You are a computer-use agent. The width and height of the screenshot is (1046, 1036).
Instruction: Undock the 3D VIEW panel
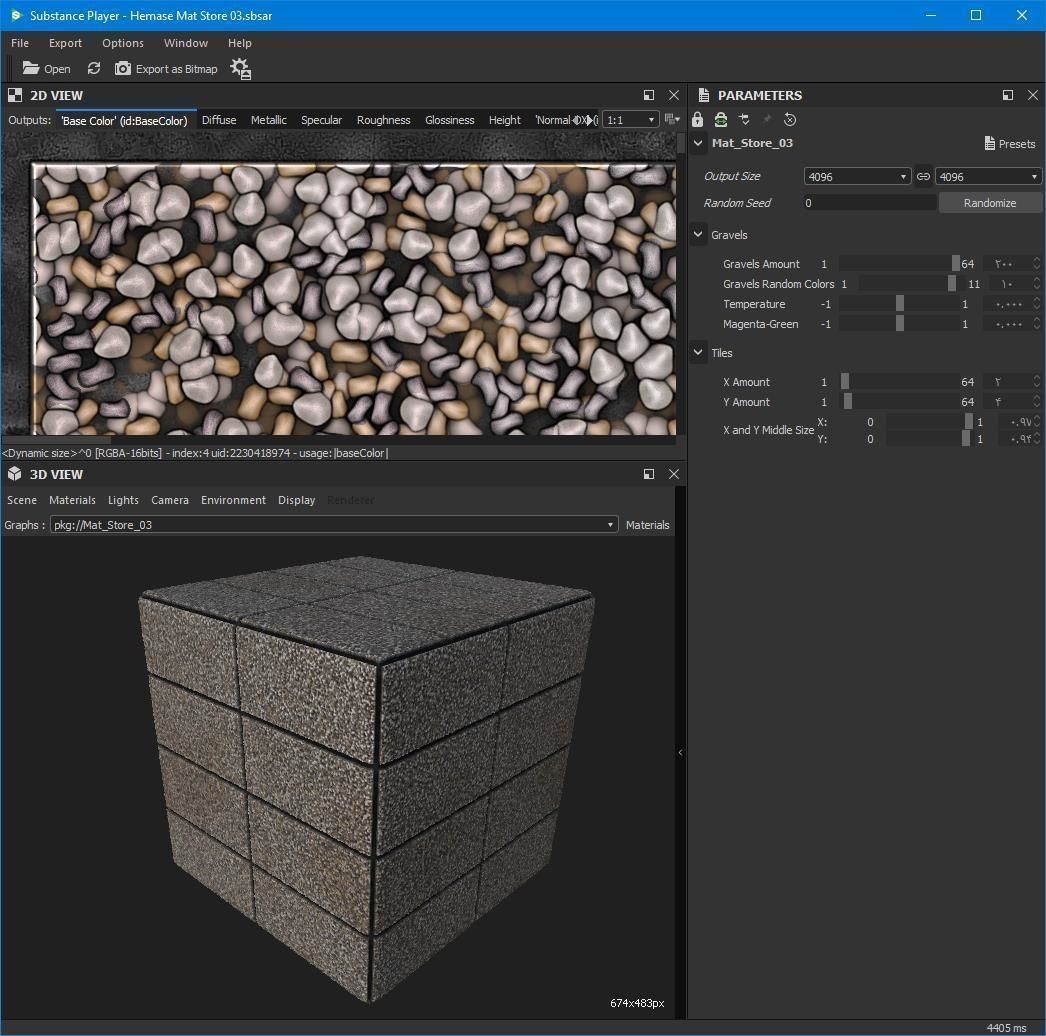(649, 474)
